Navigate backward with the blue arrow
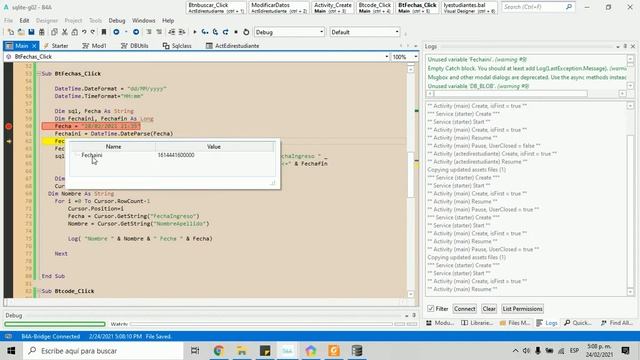The image size is (640, 360). [116, 32]
